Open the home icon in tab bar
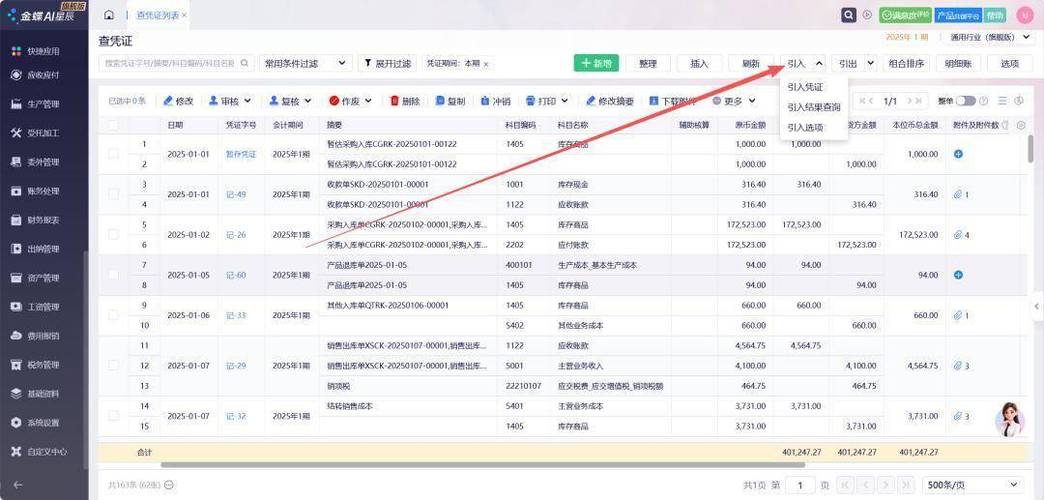This screenshot has height=500, width=1044. click(109, 15)
